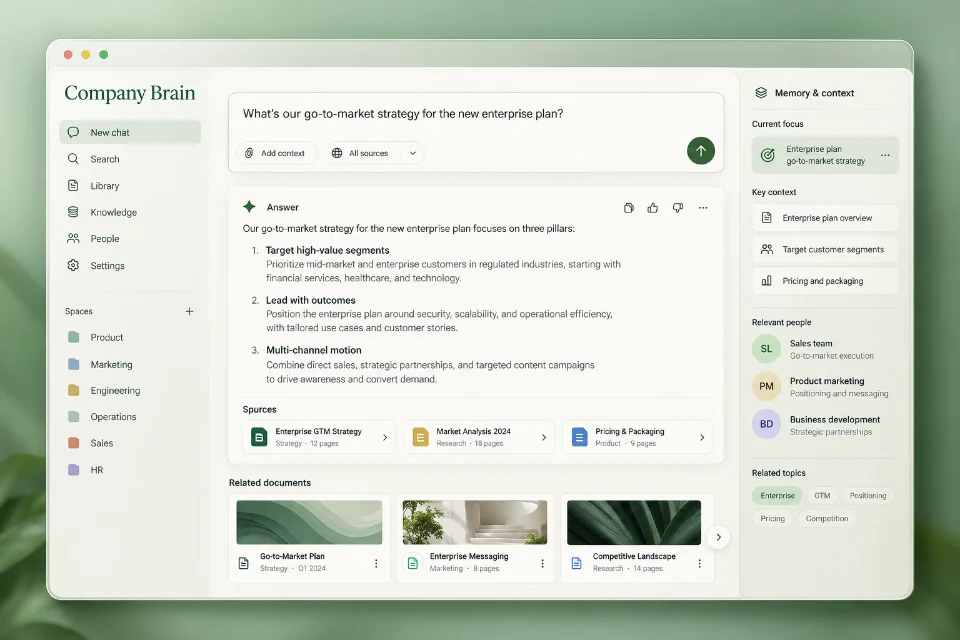Select Enterprise plan go-to-market strategy focus
Screen dimensions: 960x640
point(825,155)
